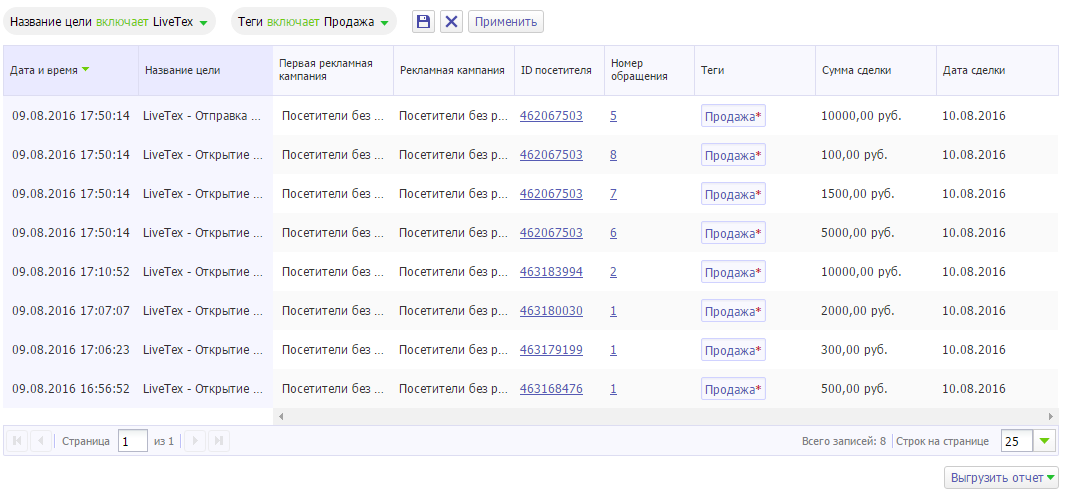
Task: Click the right arrow of the horizontal scrollbar
Action: point(1052,416)
